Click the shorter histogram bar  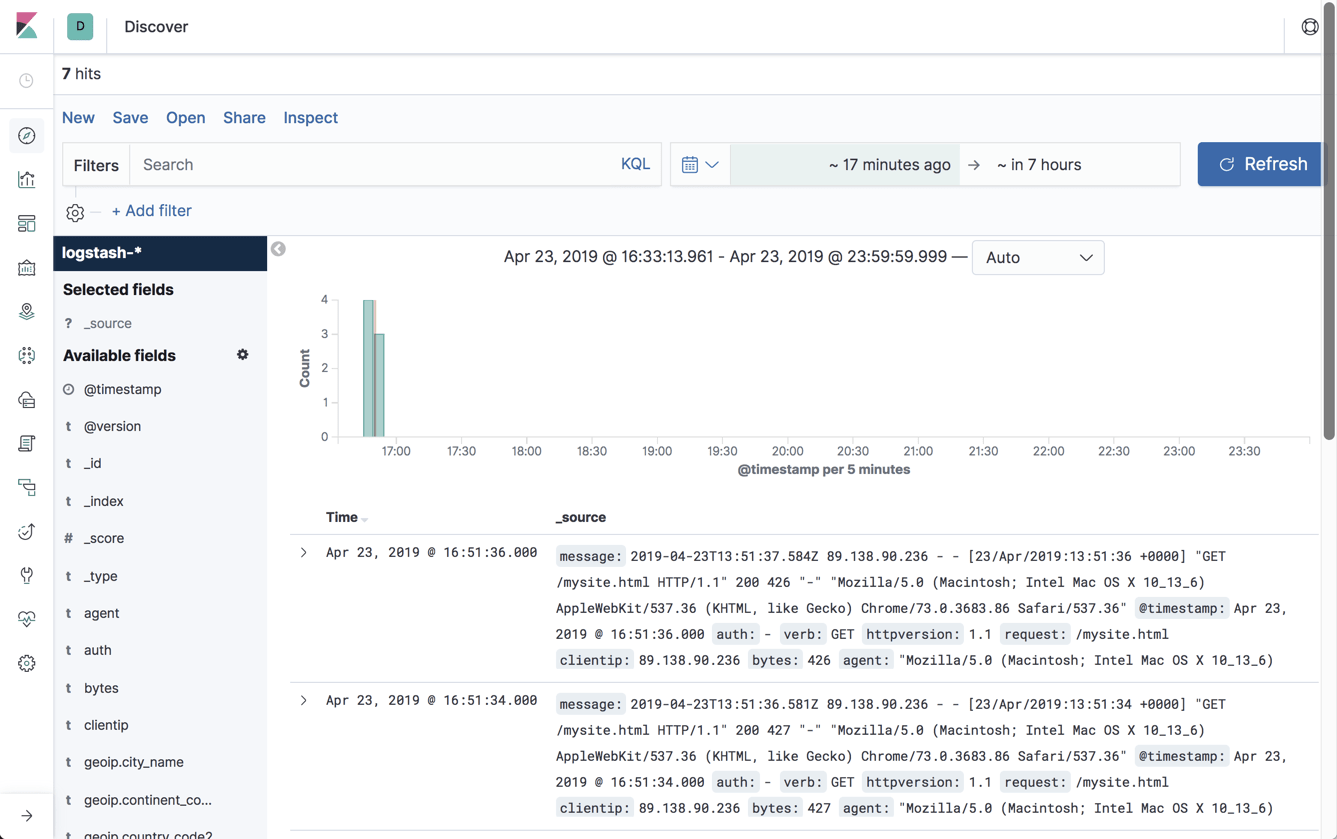pos(379,385)
